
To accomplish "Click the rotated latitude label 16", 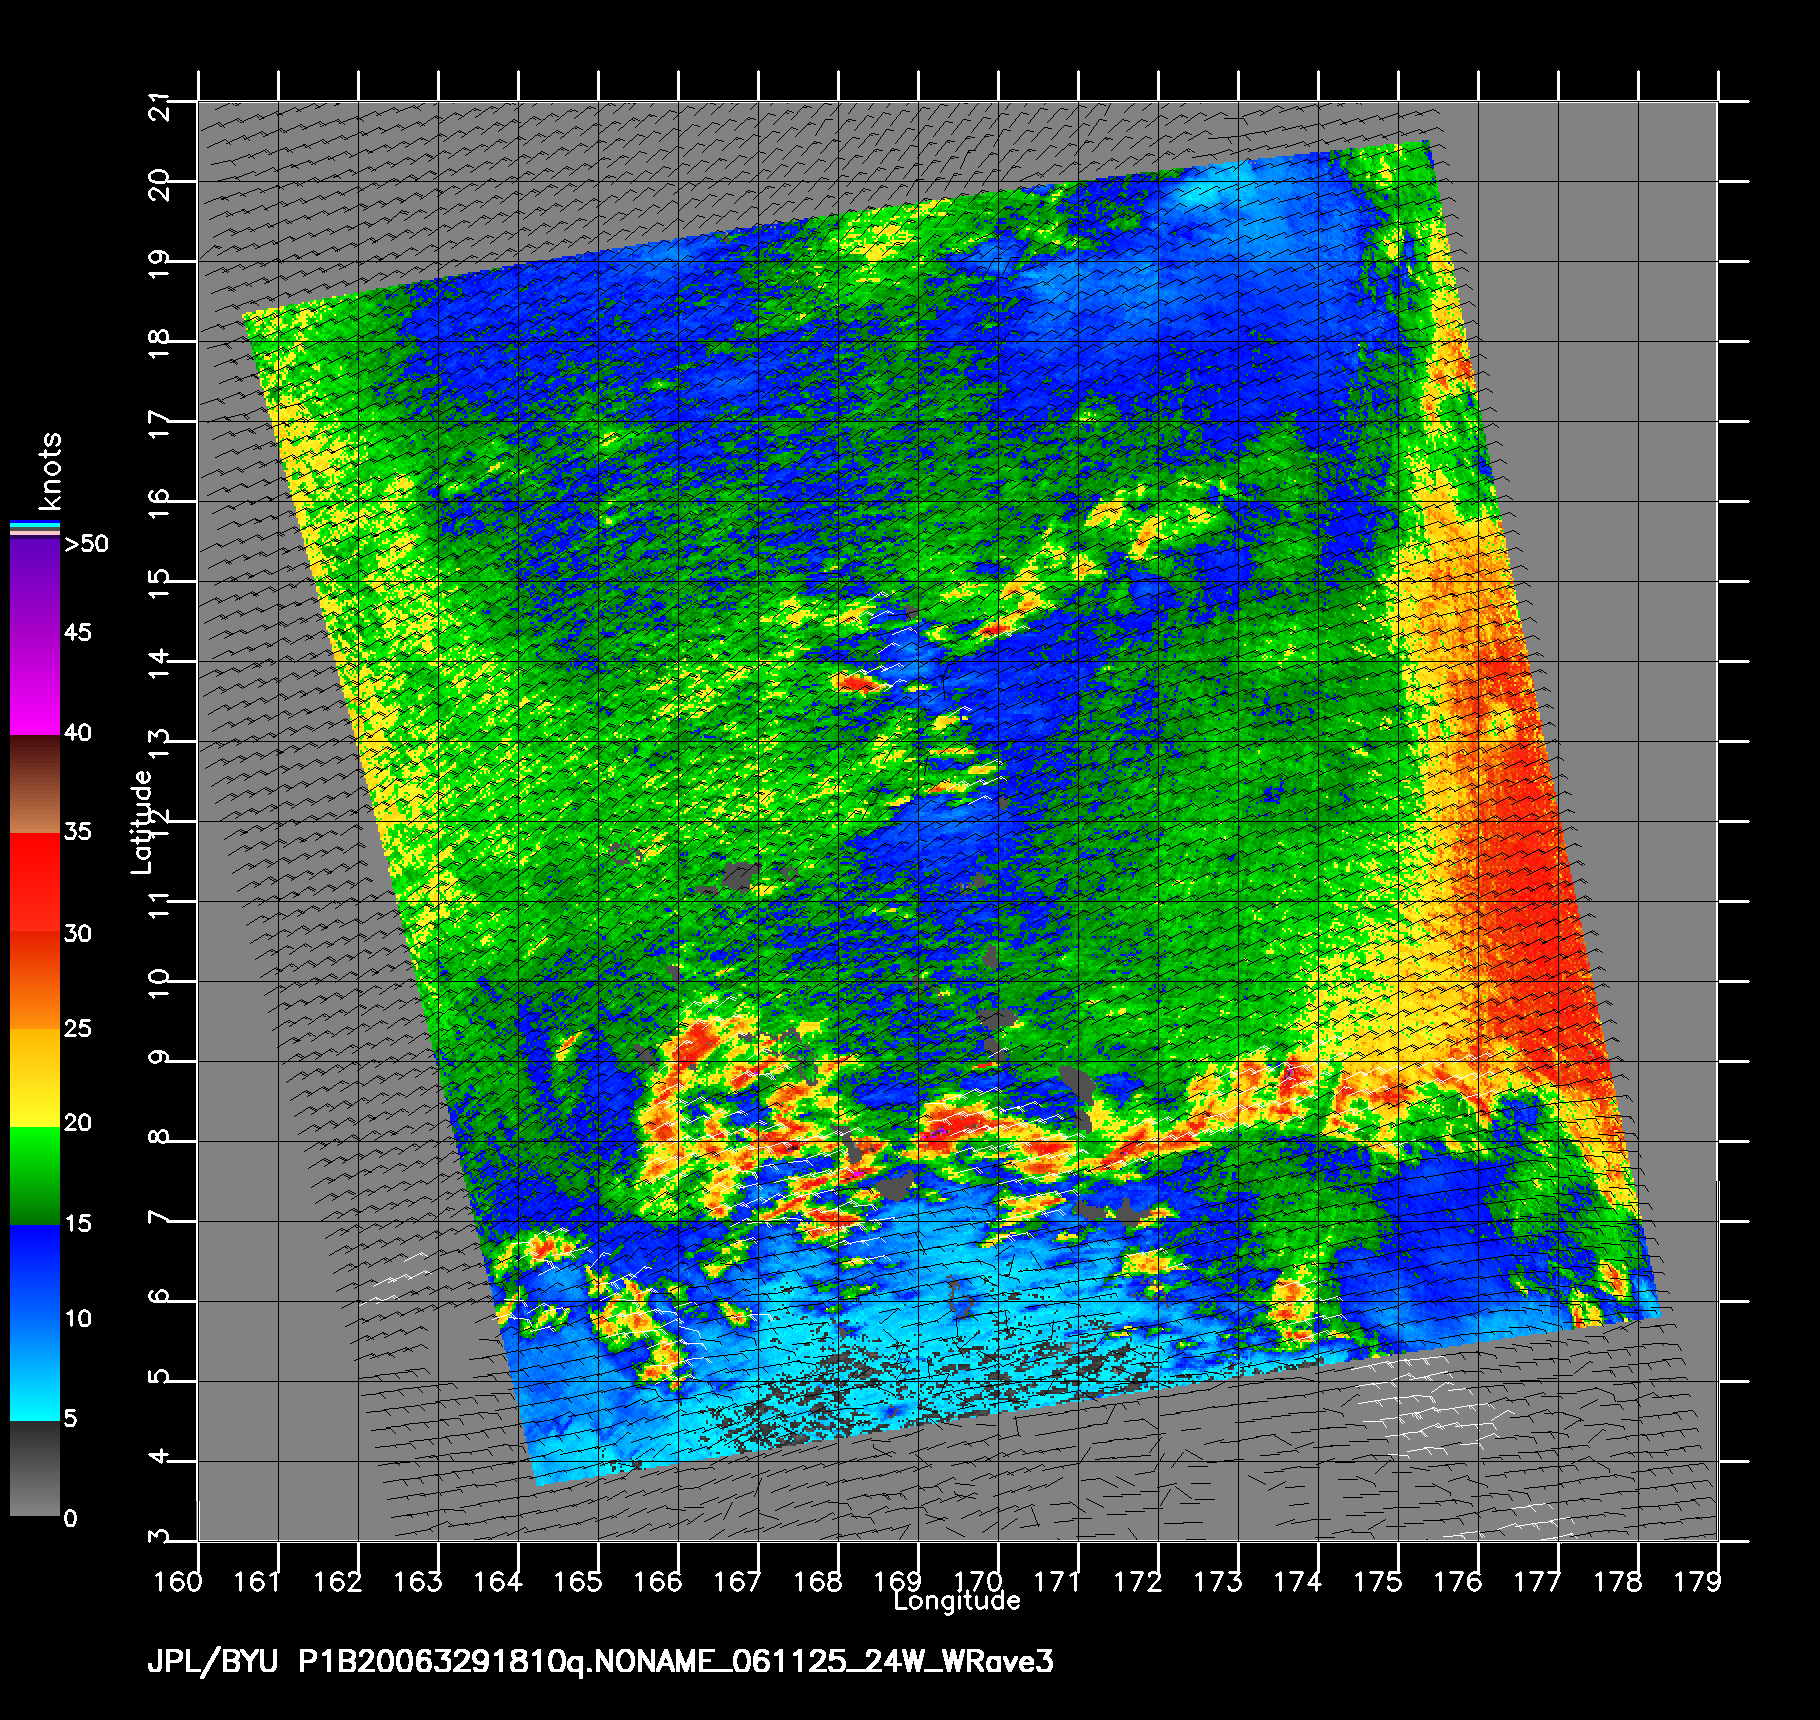I will (160, 504).
